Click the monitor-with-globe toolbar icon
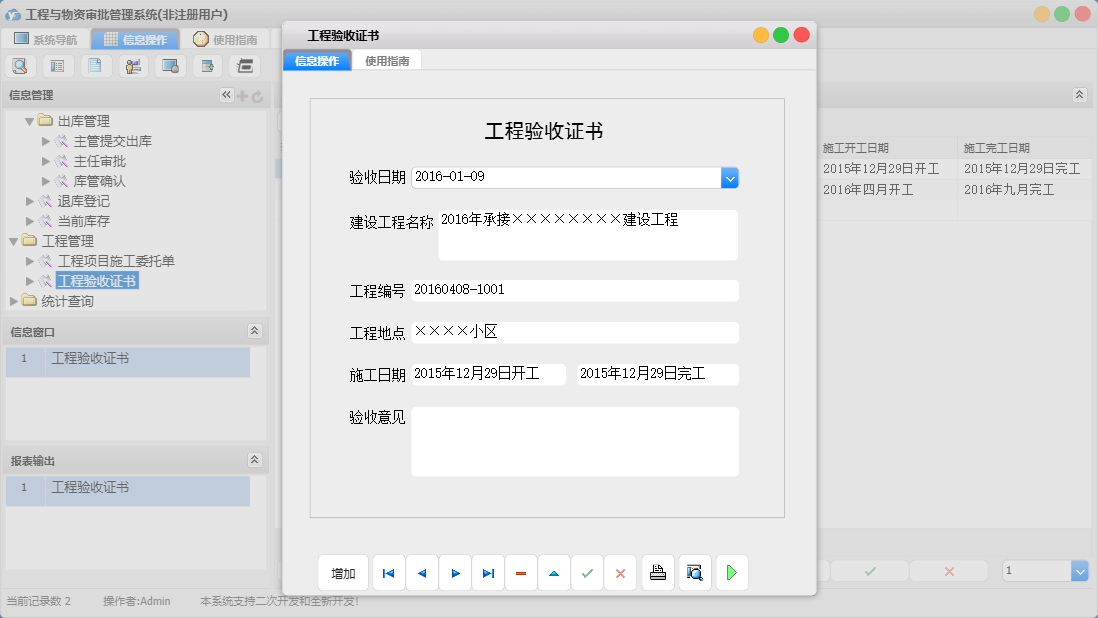 (170, 65)
